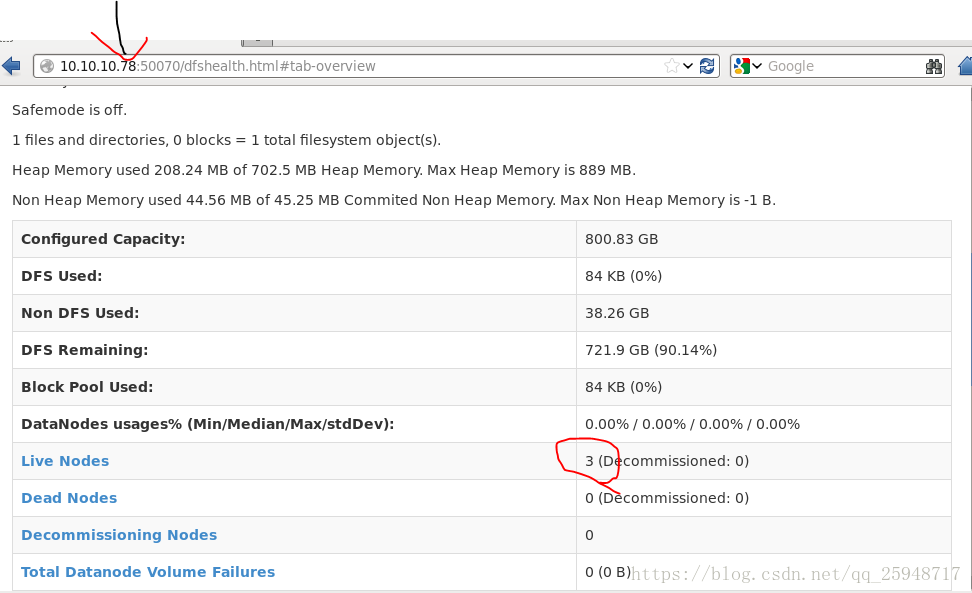Open Total Datanode Volume Failures link
Viewport: 972px width, 593px height.
148,572
